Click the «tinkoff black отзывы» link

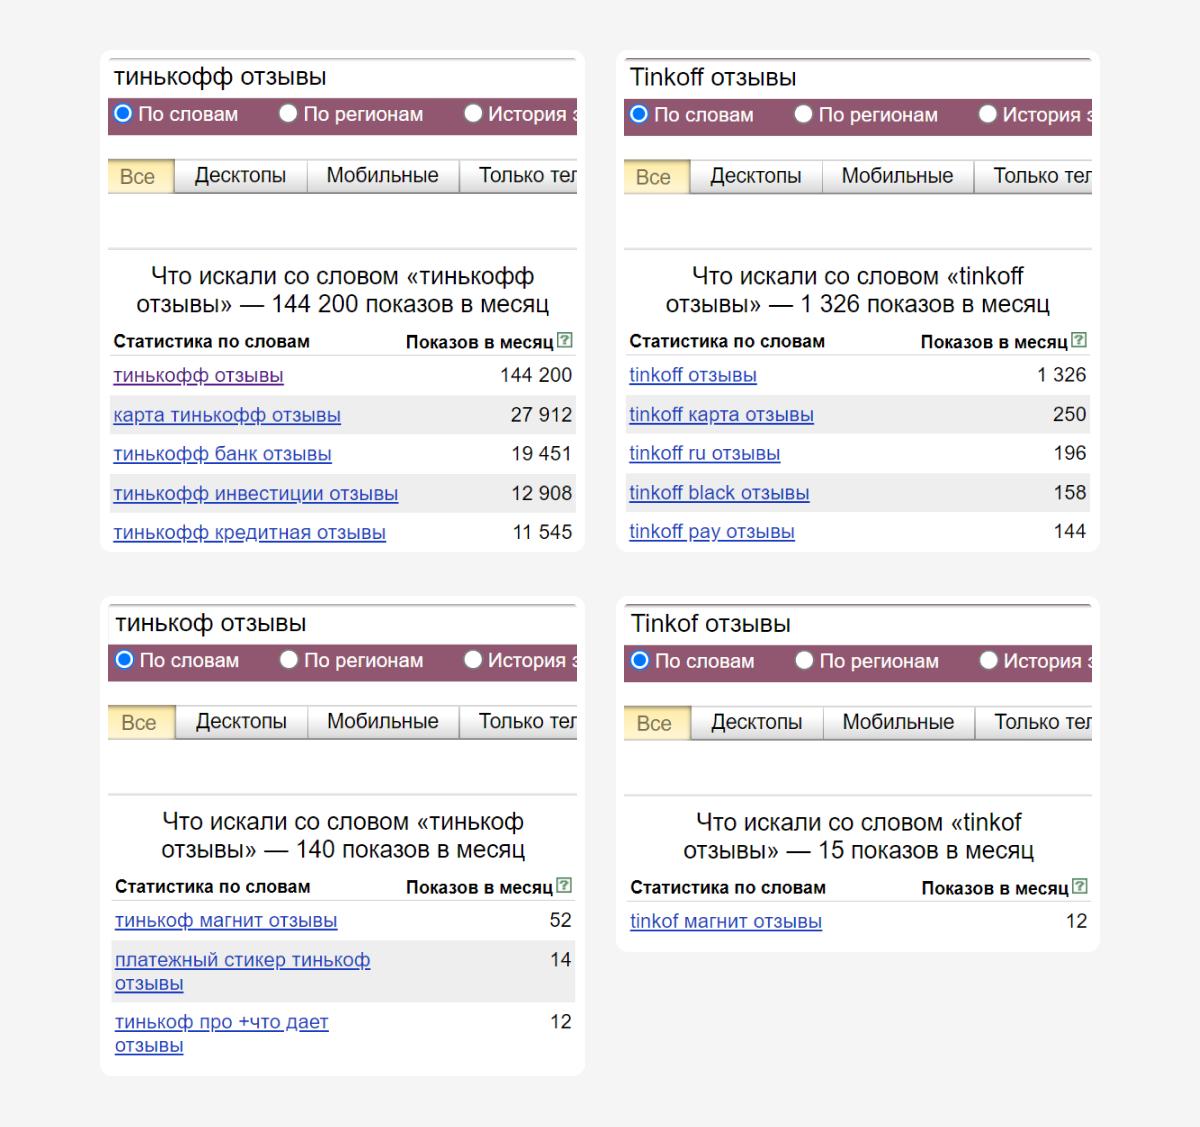(x=719, y=493)
